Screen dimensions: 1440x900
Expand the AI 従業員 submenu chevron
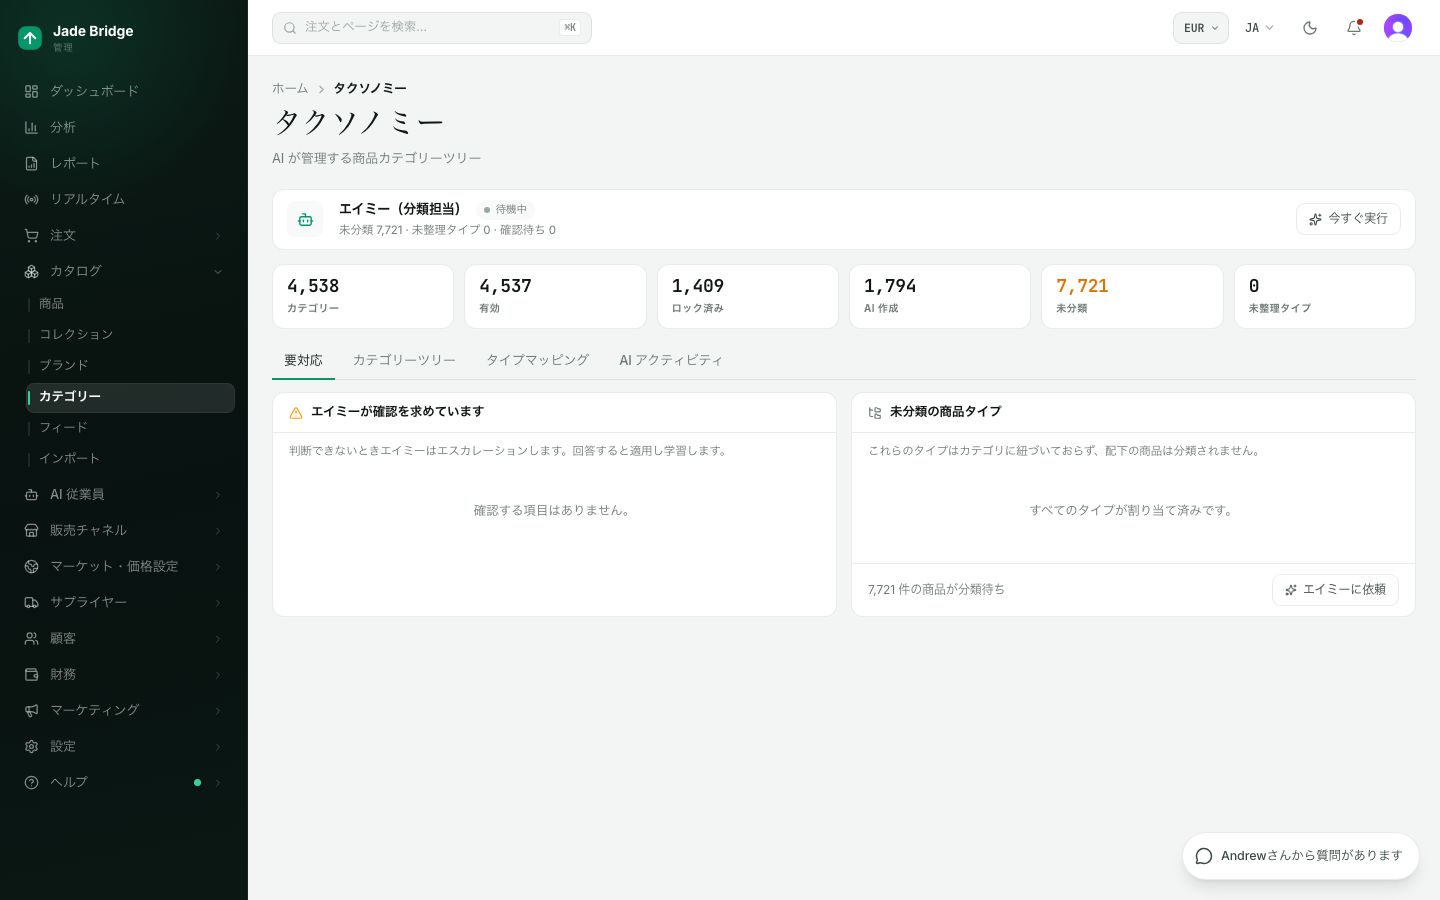(218, 494)
